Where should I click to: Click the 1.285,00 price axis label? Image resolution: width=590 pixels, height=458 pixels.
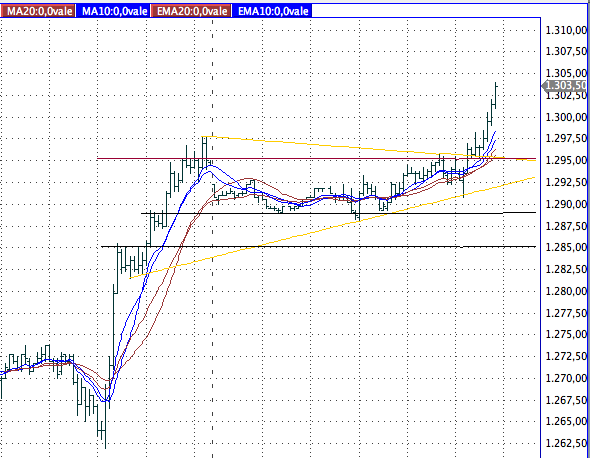(x=566, y=247)
